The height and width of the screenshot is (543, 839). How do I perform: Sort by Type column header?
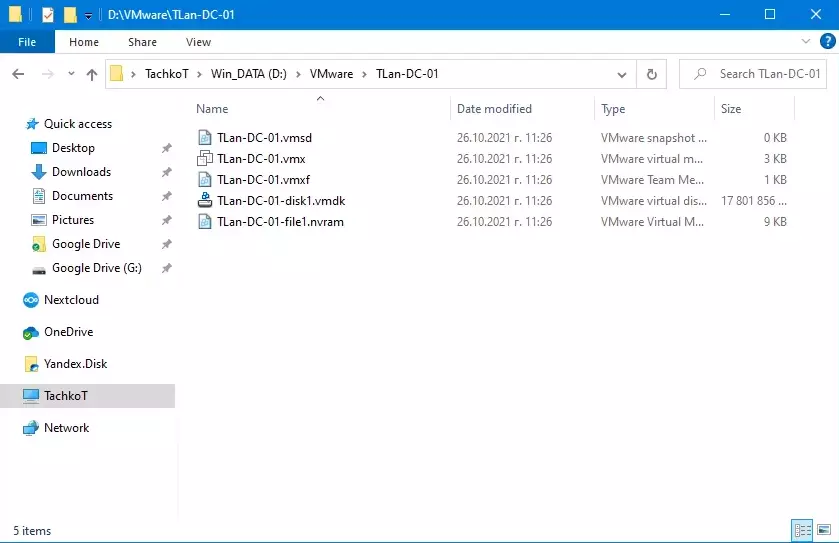(654, 109)
